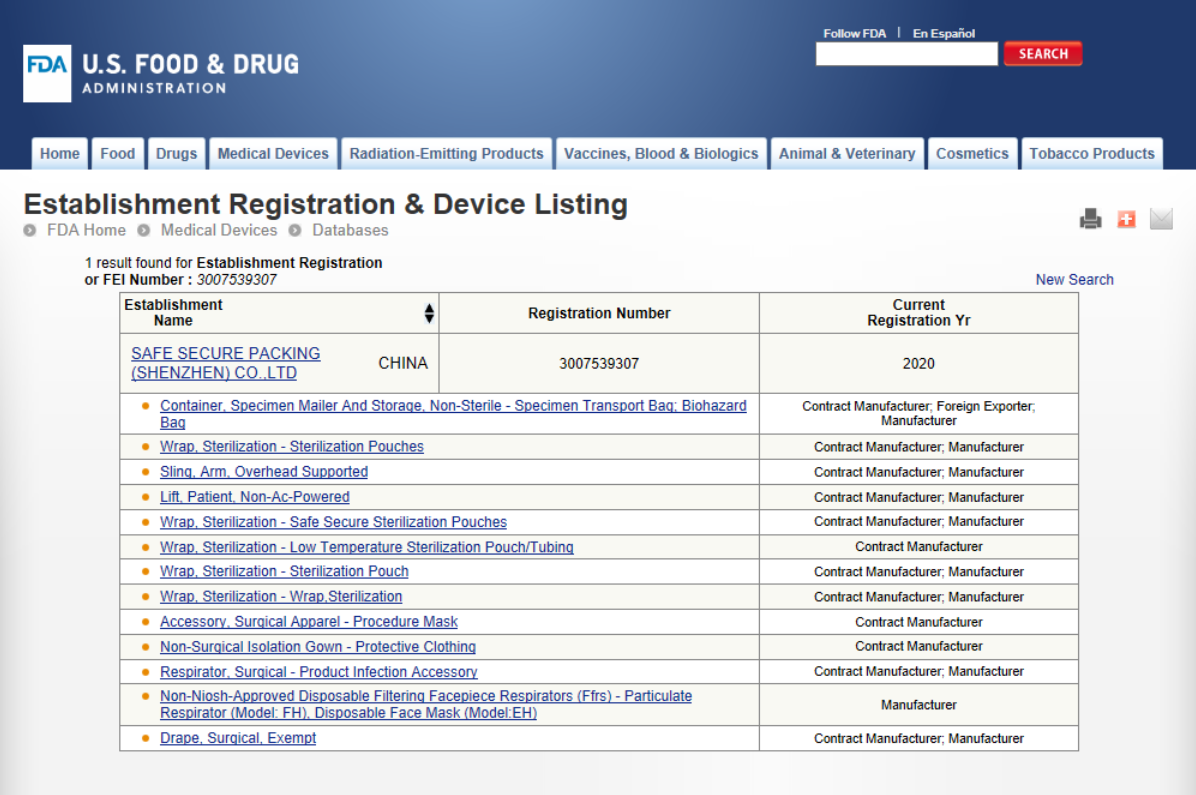Click the red SEARCH button
Viewport: 1196px width, 795px height.
tap(1043, 53)
